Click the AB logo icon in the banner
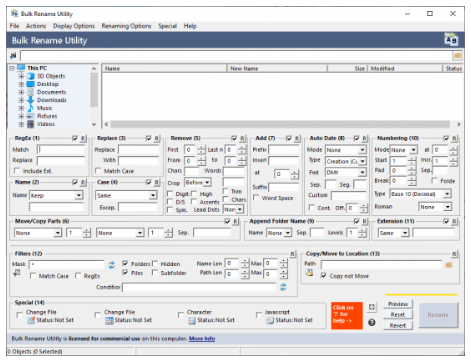471x364 pixels. pos(451,40)
